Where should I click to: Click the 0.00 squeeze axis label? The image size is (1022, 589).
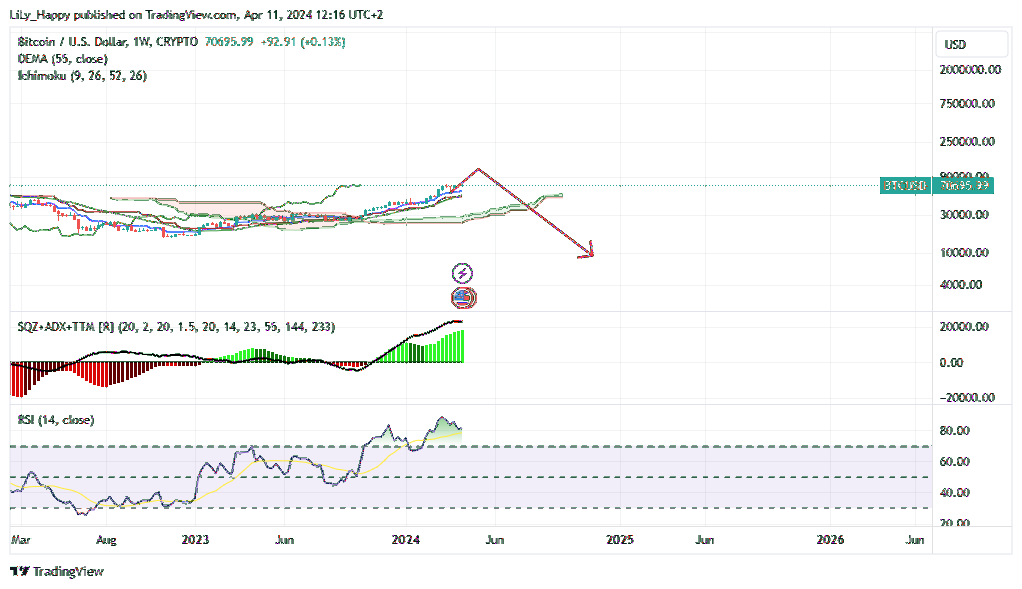click(x=952, y=362)
